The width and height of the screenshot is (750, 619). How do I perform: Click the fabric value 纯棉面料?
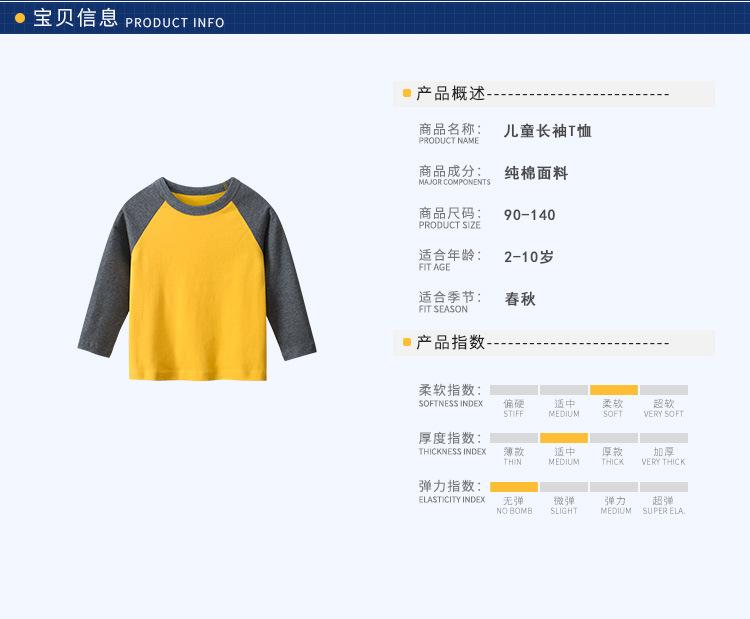coord(536,173)
